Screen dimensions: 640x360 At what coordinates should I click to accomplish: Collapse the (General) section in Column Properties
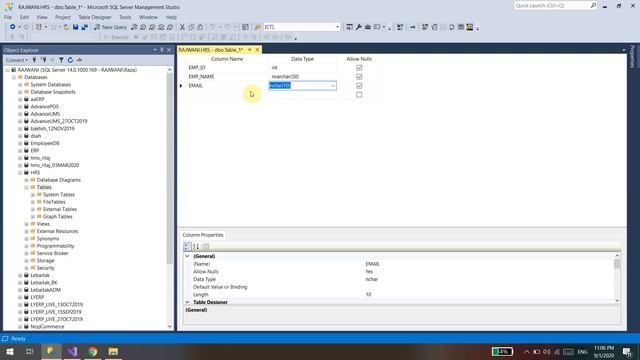(x=187, y=256)
